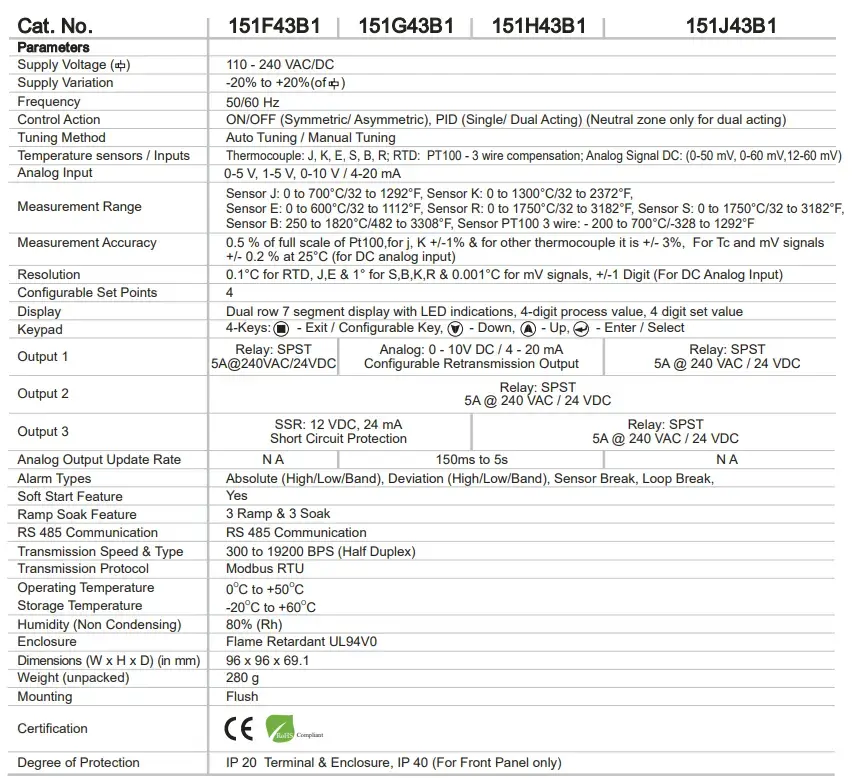
Task: Select the 151F43B1 catalog column header
Action: click(271, 26)
